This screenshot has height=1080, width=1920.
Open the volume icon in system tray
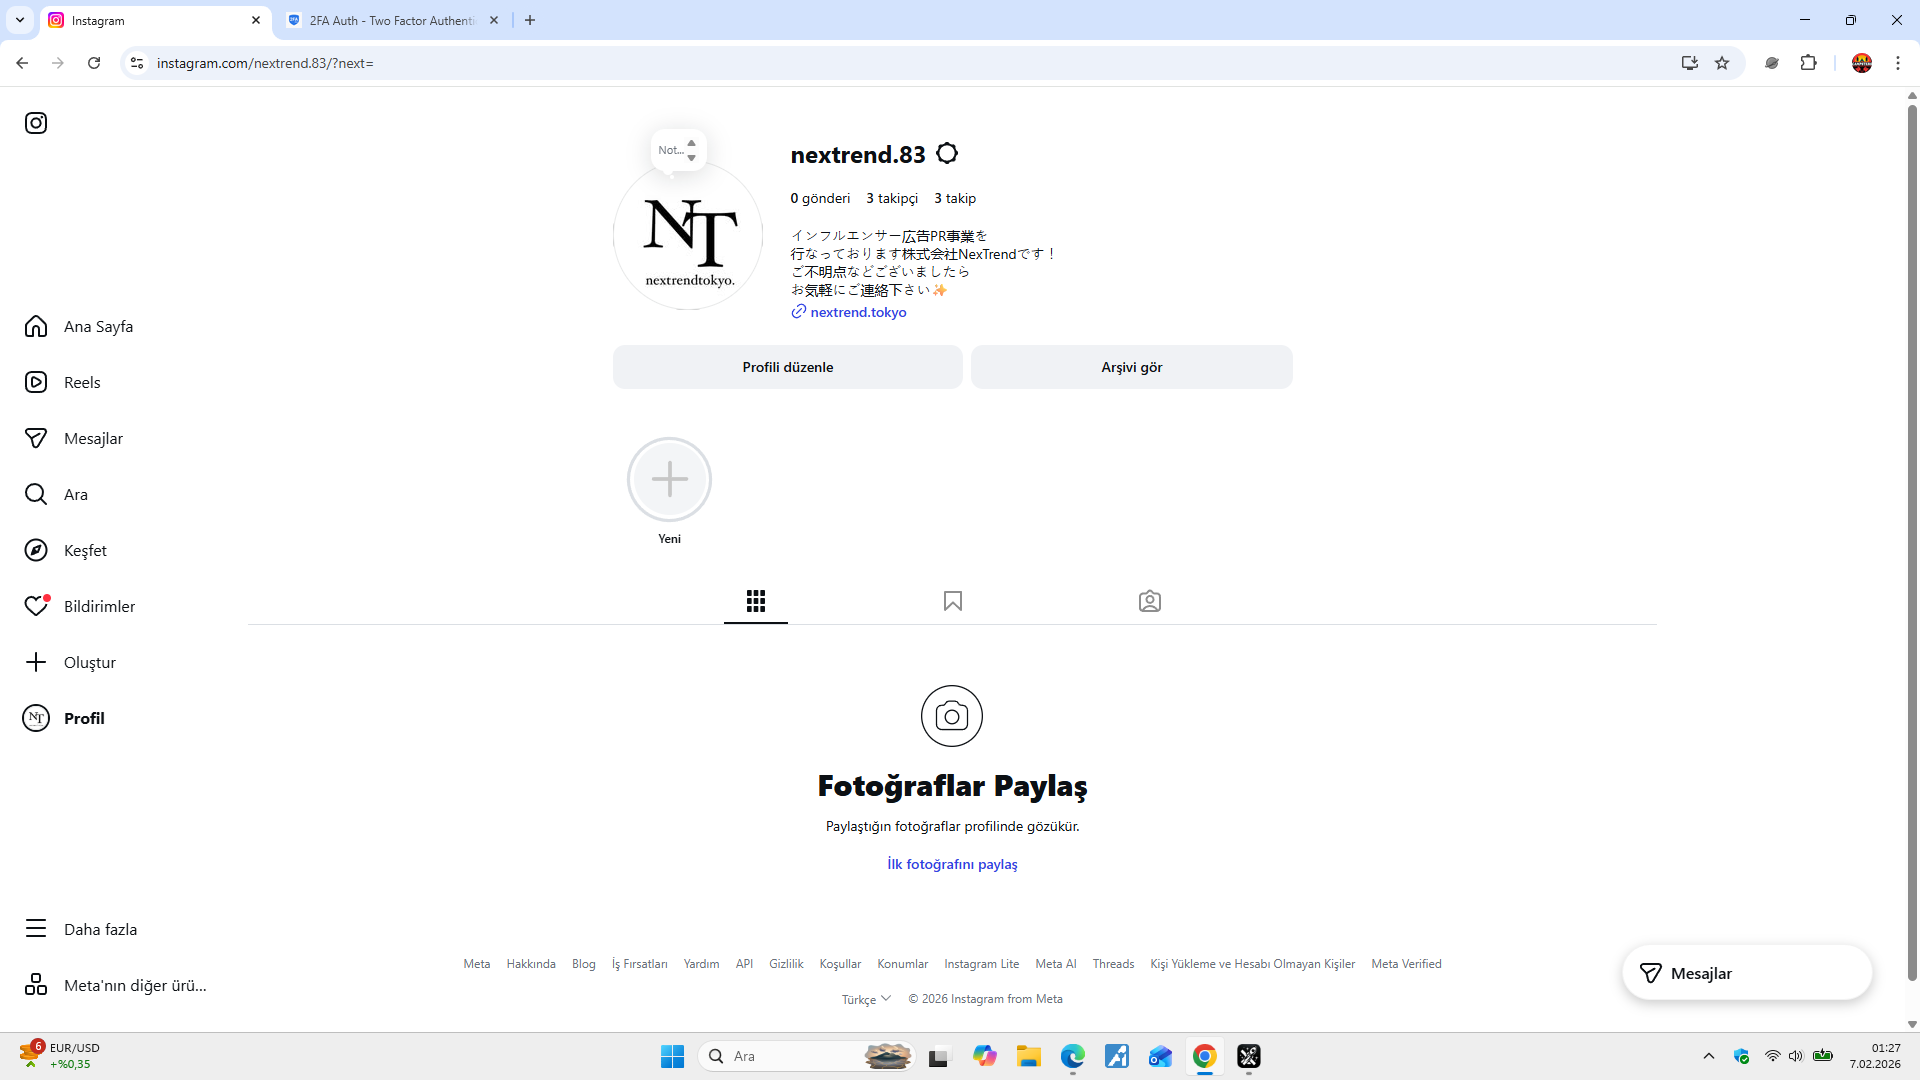tap(1796, 1056)
